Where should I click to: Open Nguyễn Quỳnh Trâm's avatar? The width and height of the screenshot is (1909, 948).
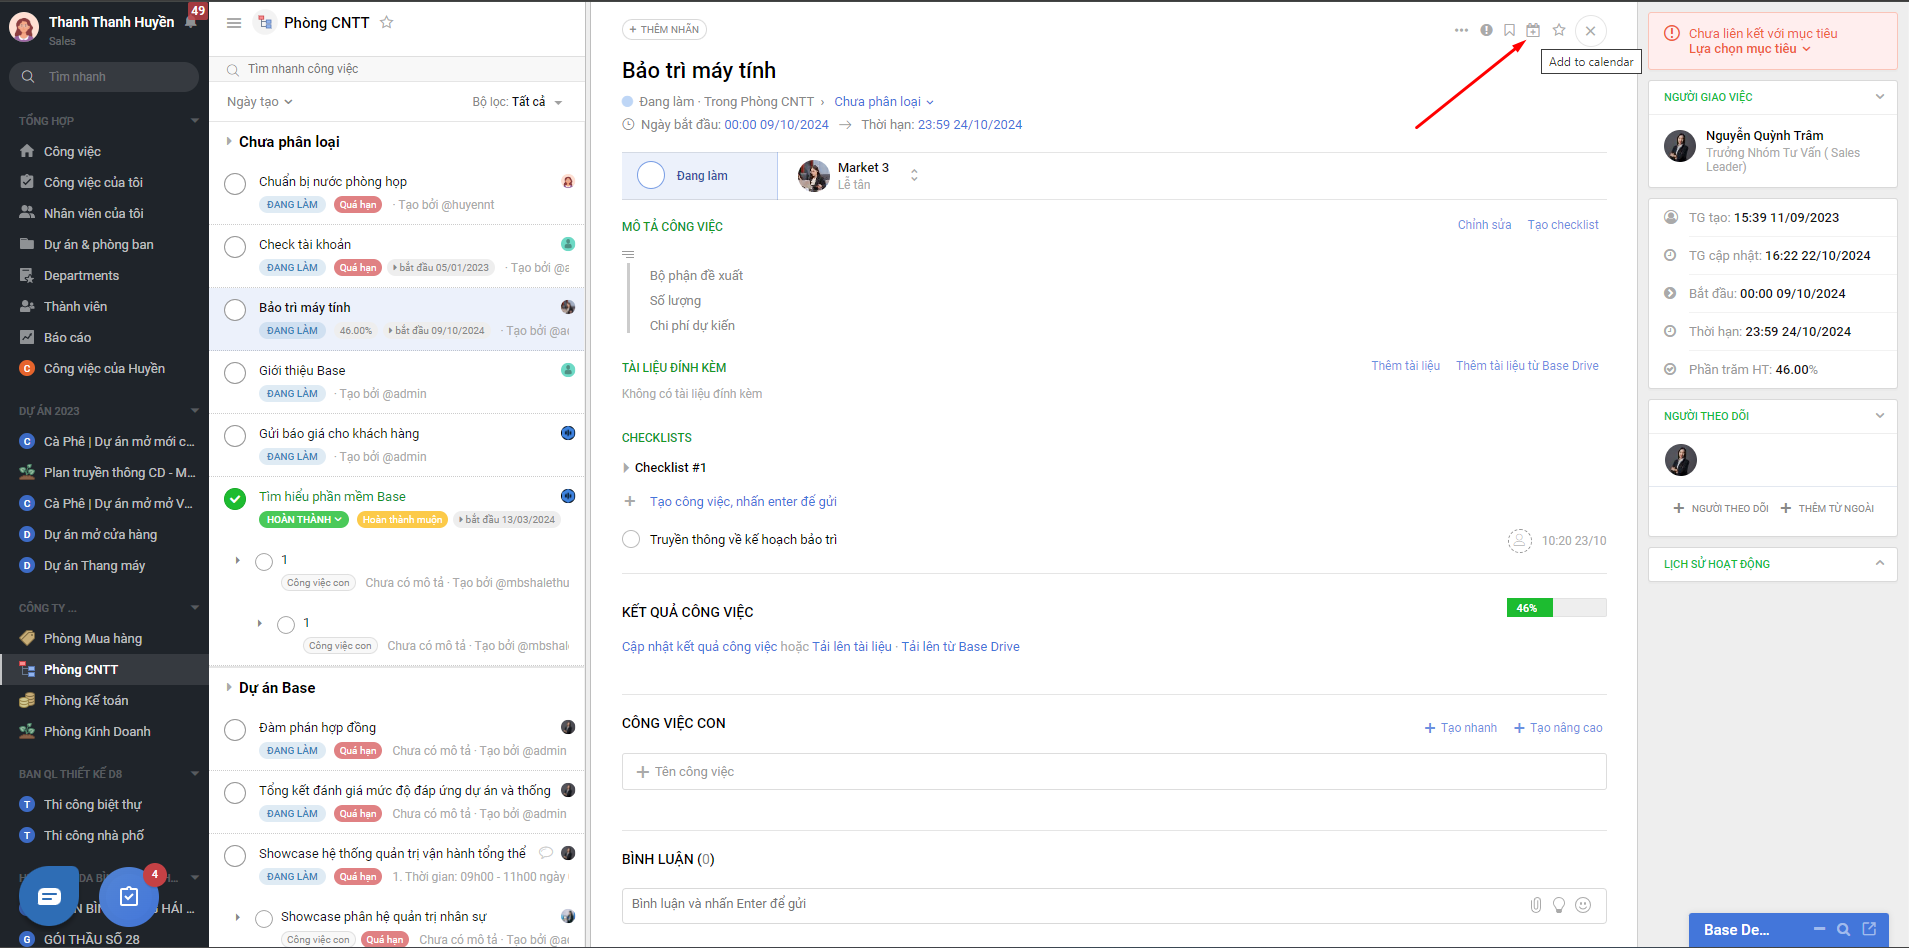pyautogui.click(x=1680, y=146)
